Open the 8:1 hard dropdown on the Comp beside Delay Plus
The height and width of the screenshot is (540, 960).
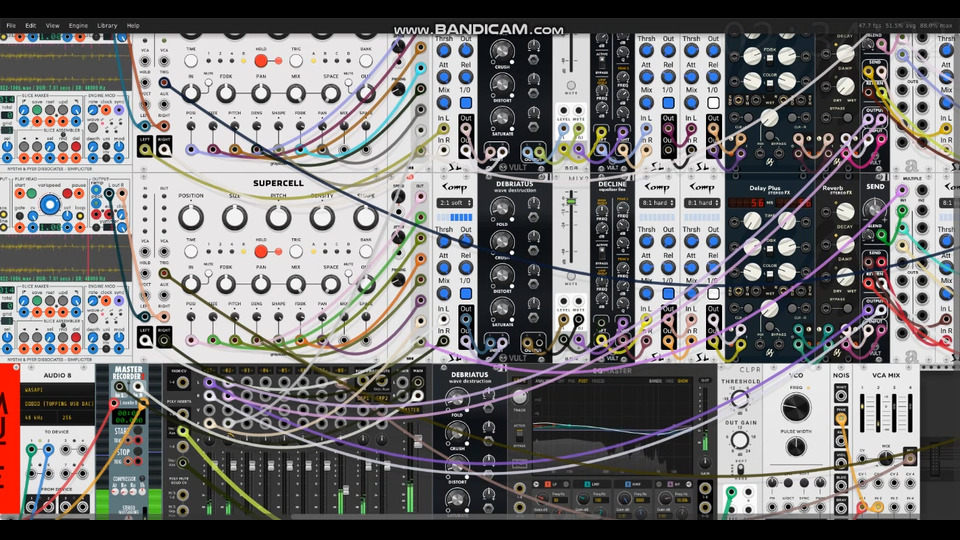pyautogui.click(x=702, y=203)
